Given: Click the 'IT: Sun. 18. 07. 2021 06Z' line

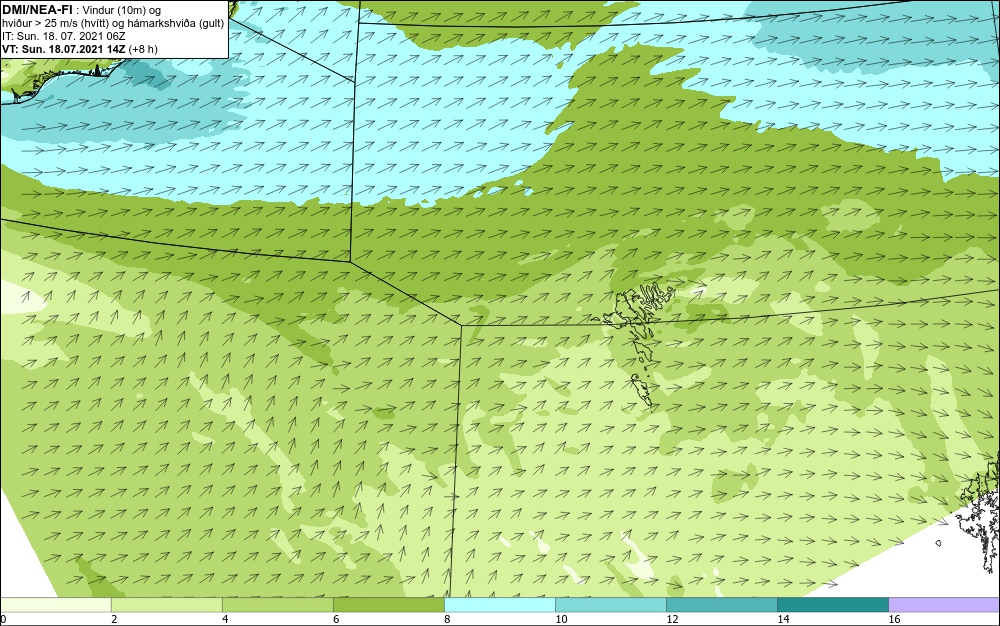Looking at the screenshot, I should (x=63, y=36).
